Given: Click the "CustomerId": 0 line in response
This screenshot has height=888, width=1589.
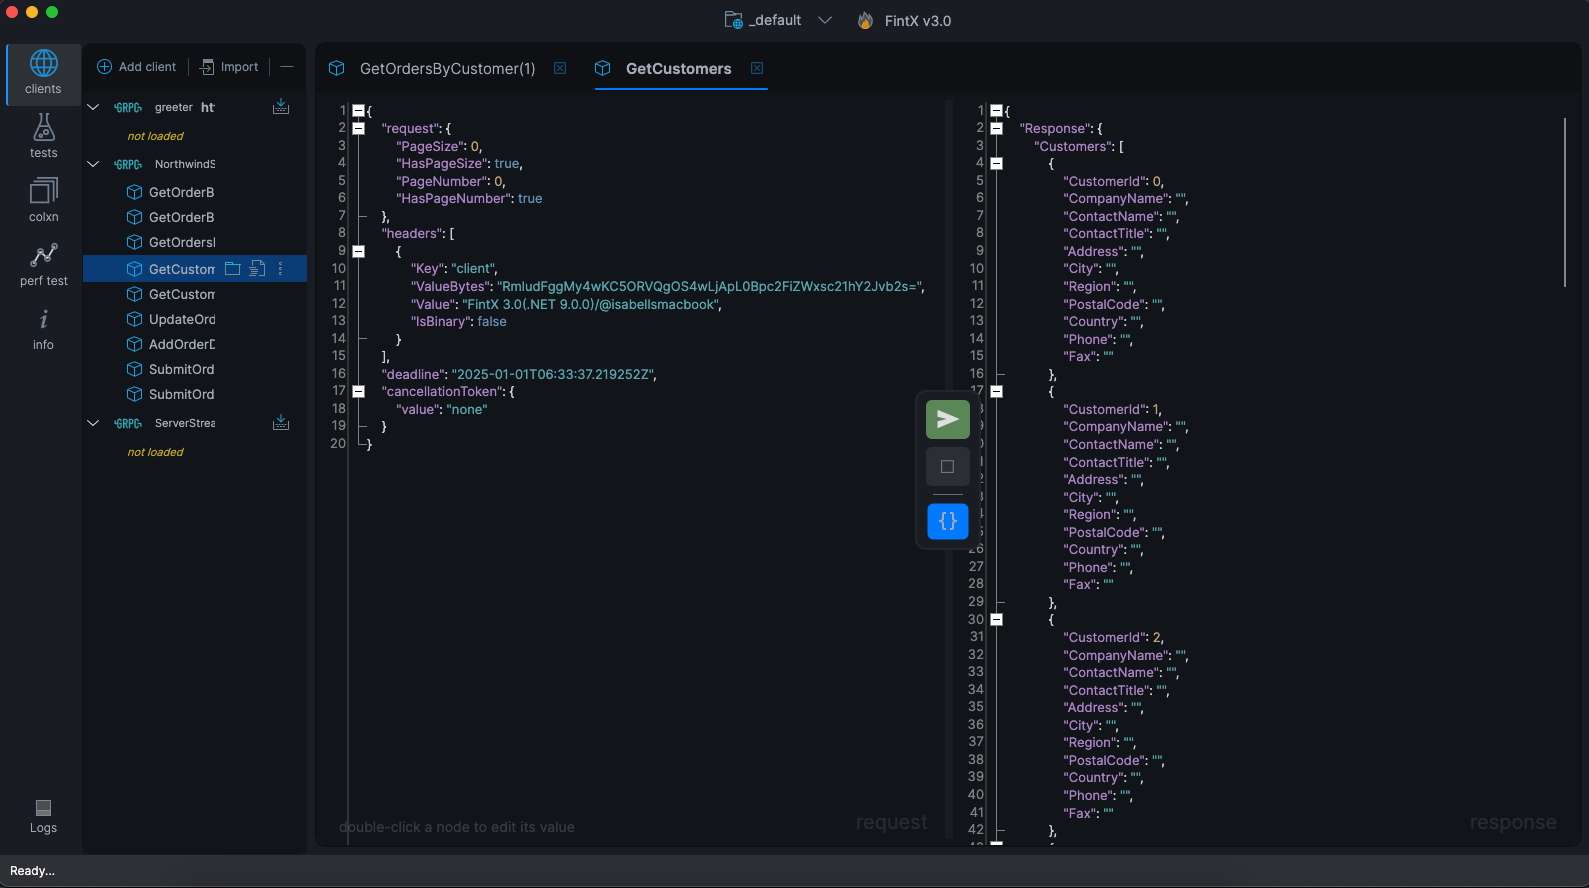Looking at the screenshot, I should click(1113, 181).
